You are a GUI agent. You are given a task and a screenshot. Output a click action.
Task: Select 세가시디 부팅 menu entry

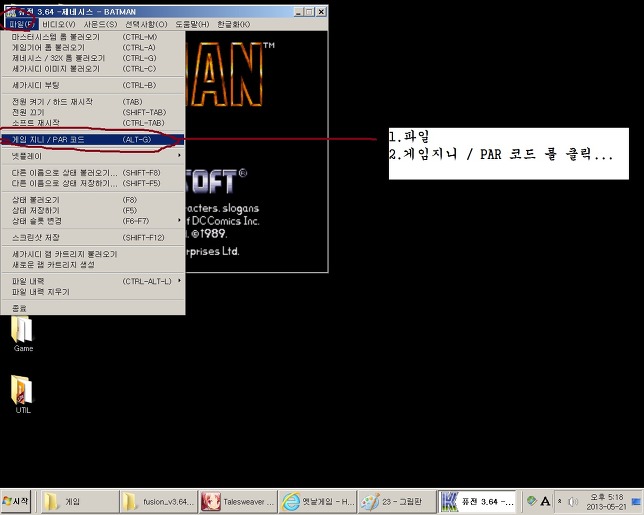point(92,85)
